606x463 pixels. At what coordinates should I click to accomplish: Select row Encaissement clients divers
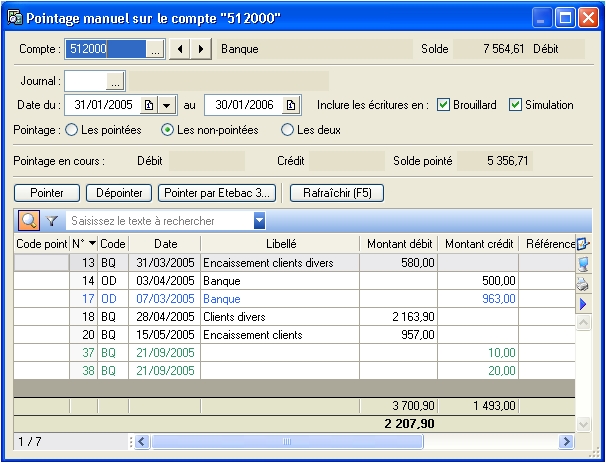click(294, 263)
